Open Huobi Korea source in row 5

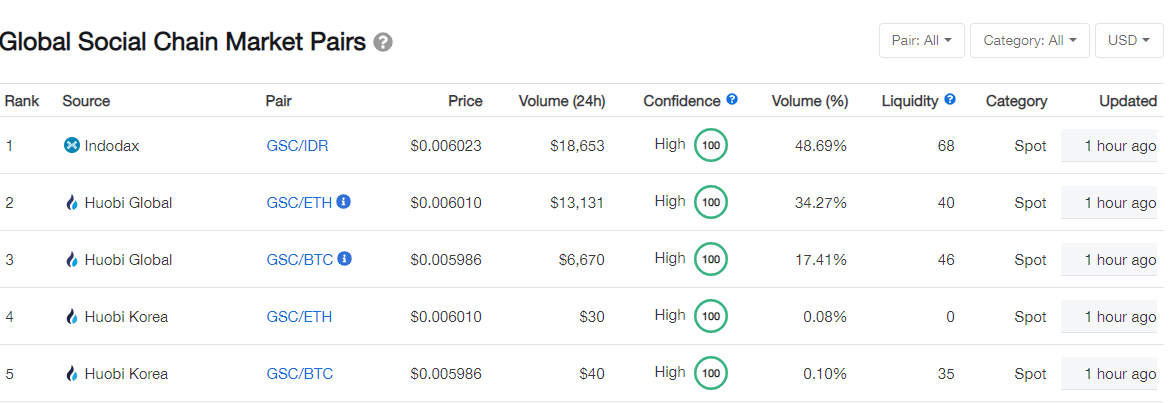click(x=126, y=374)
